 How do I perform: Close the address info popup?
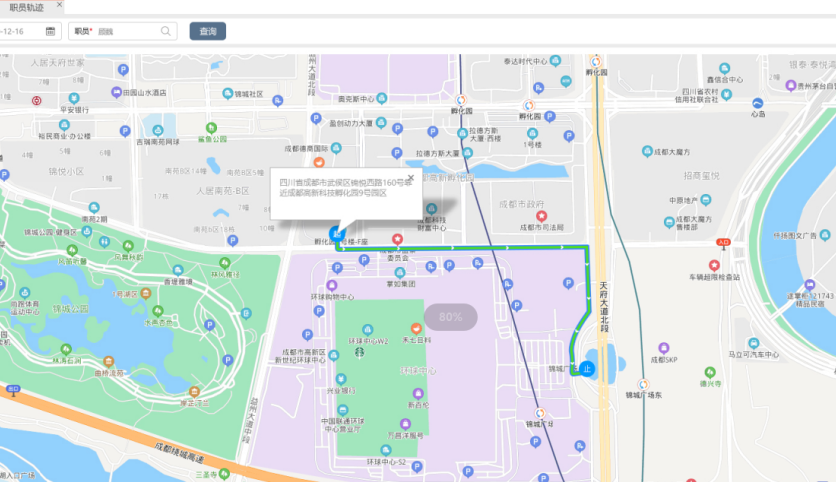pos(410,178)
